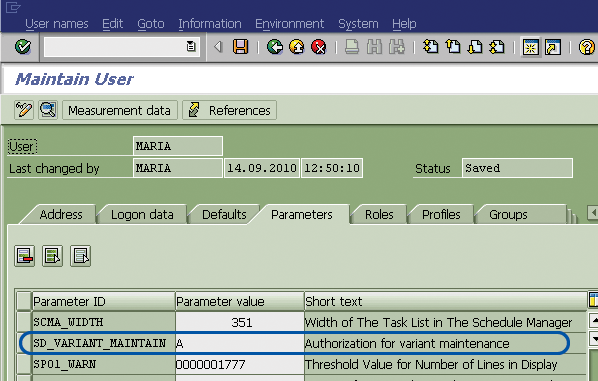The height and width of the screenshot is (381, 598).
Task: Cancel with the red X icon
Action: coord(319,47)
